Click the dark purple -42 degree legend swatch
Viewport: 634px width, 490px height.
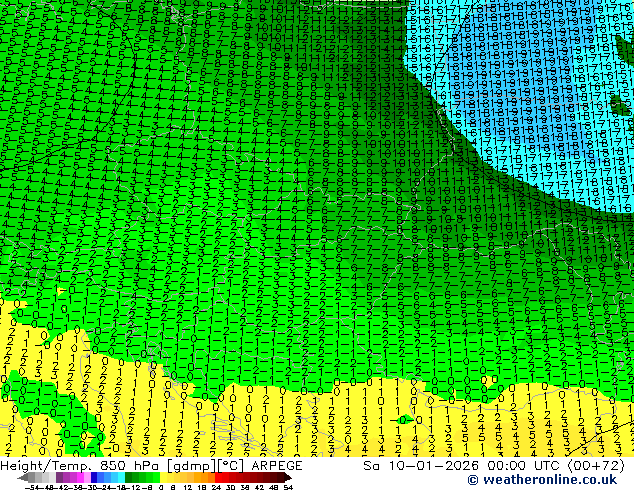click(x=59, y=477)
